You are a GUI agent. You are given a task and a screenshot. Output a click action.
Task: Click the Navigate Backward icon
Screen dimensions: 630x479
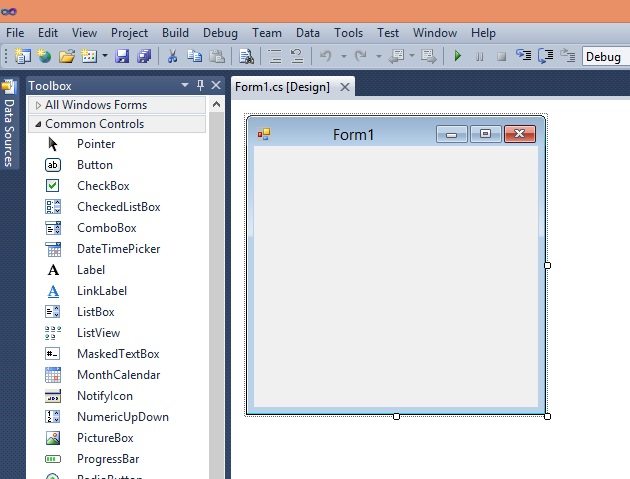397,56
